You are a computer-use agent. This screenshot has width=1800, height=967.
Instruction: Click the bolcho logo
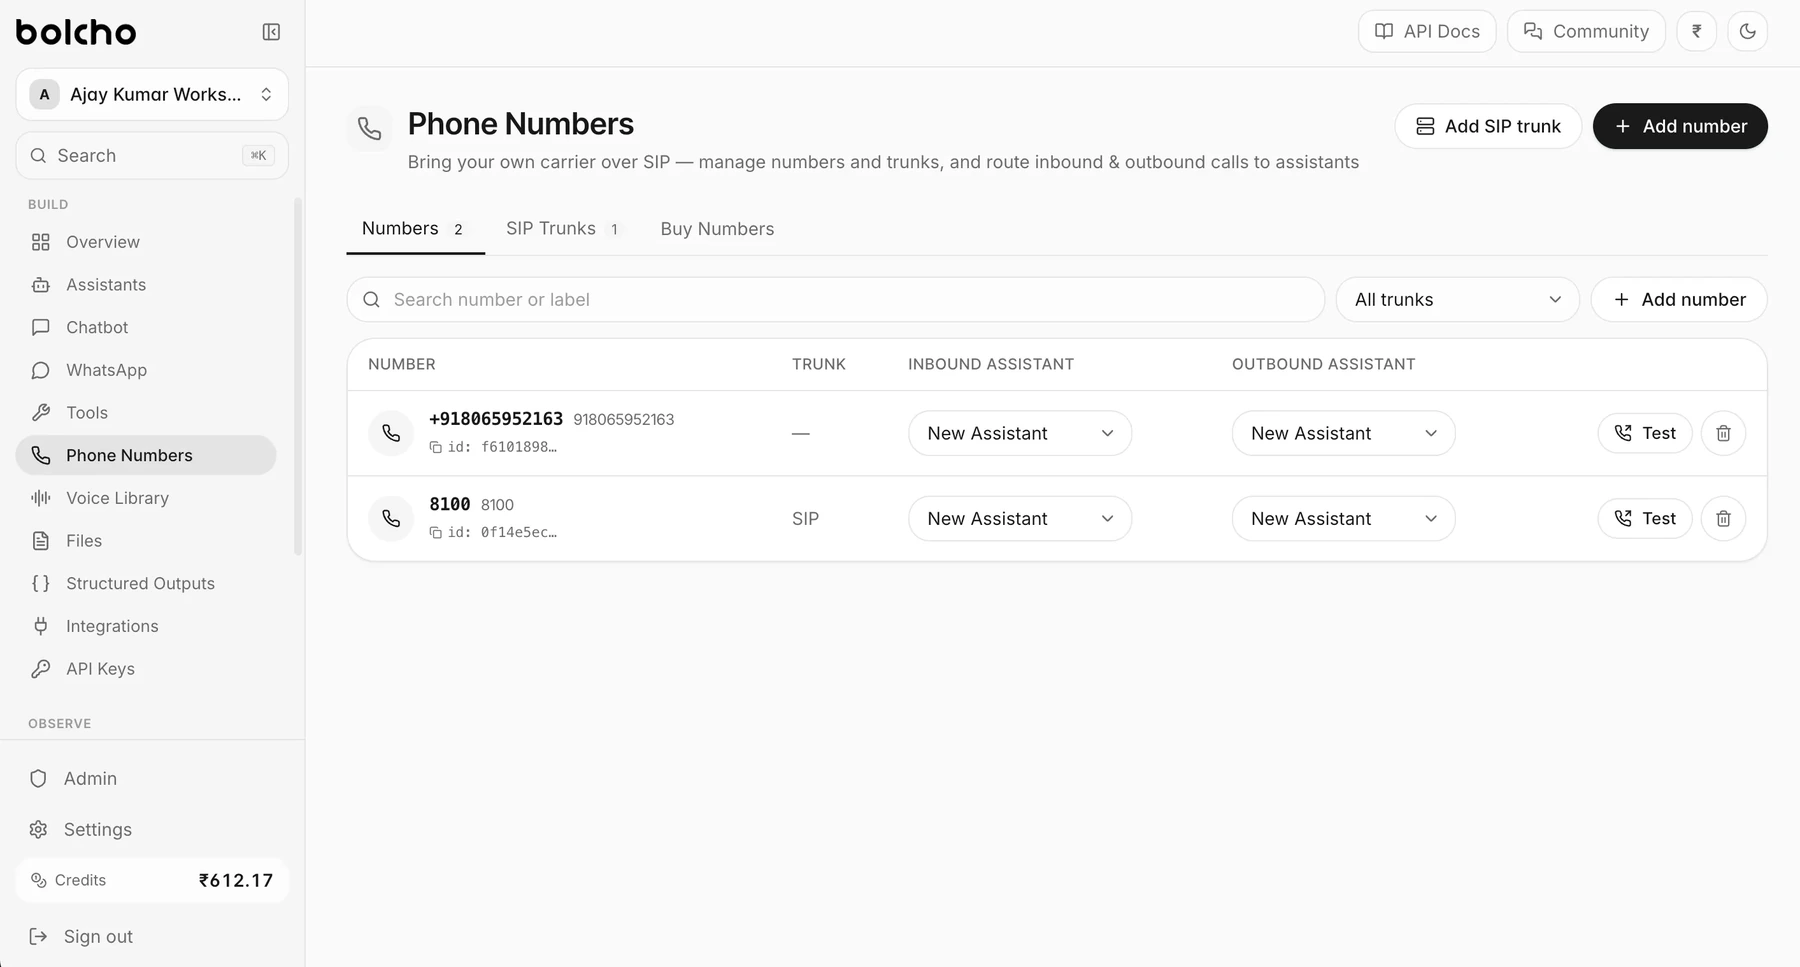(x=76, y=32)
